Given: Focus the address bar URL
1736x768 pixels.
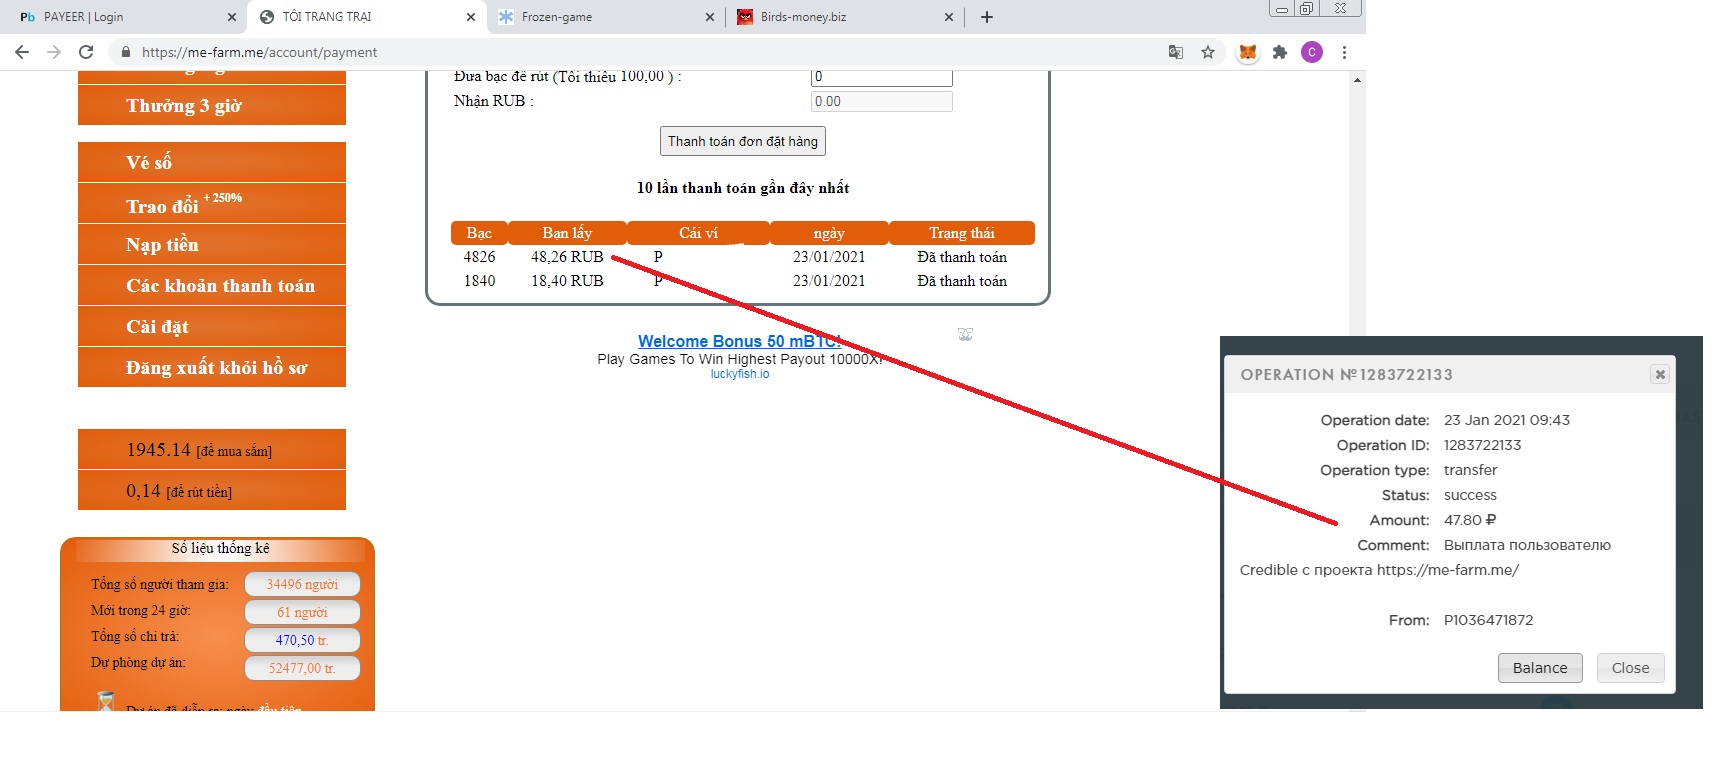Looking at the screenshot, I should coord(260,52).
